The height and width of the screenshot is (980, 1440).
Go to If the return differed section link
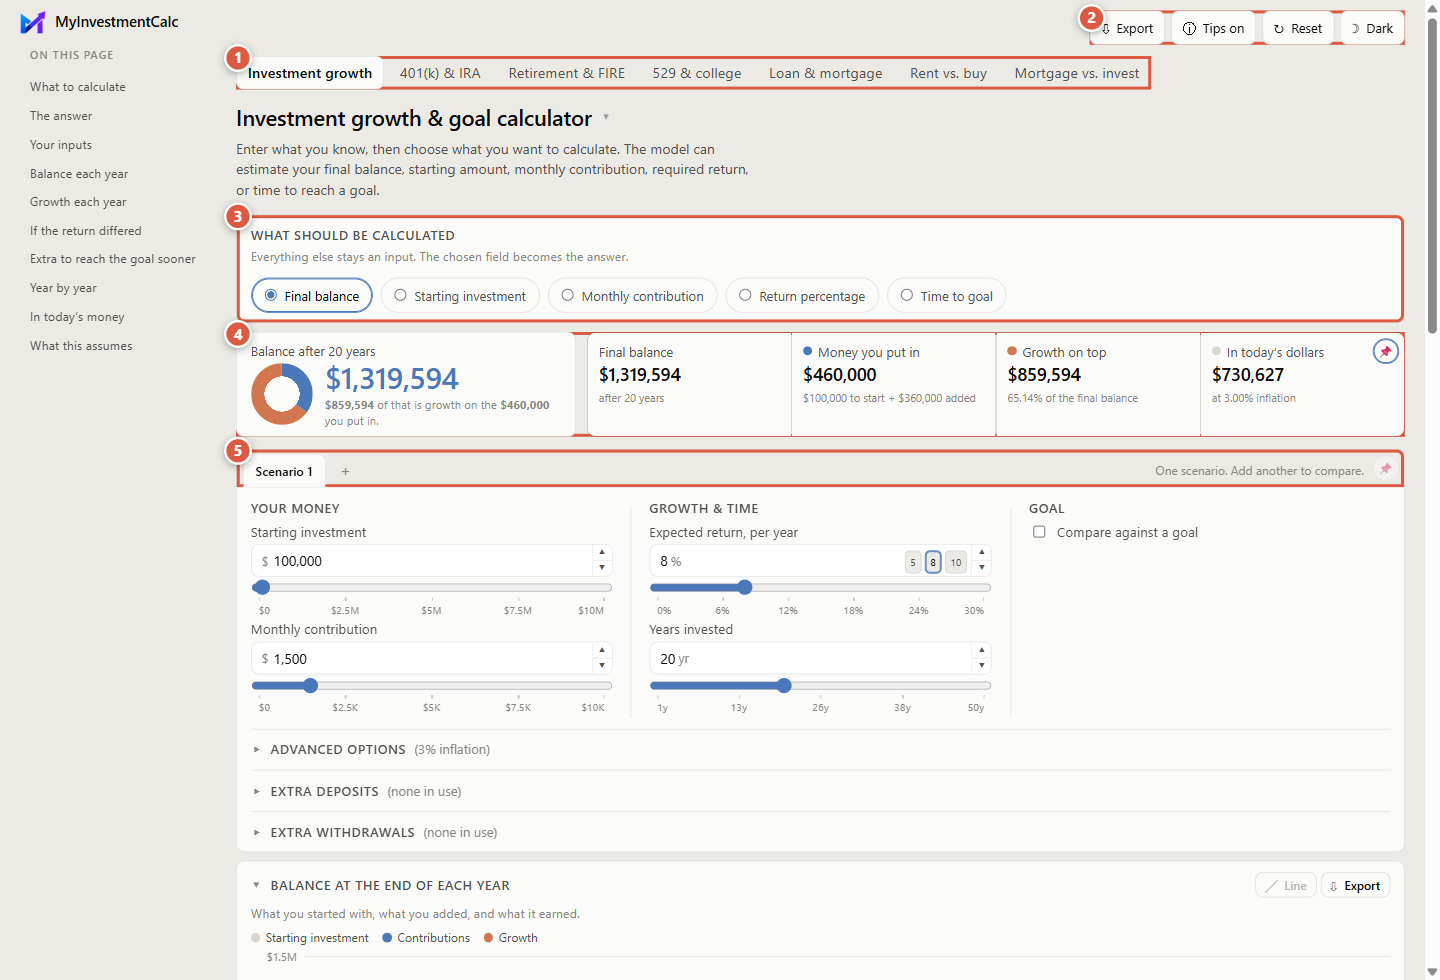[86, 231]
